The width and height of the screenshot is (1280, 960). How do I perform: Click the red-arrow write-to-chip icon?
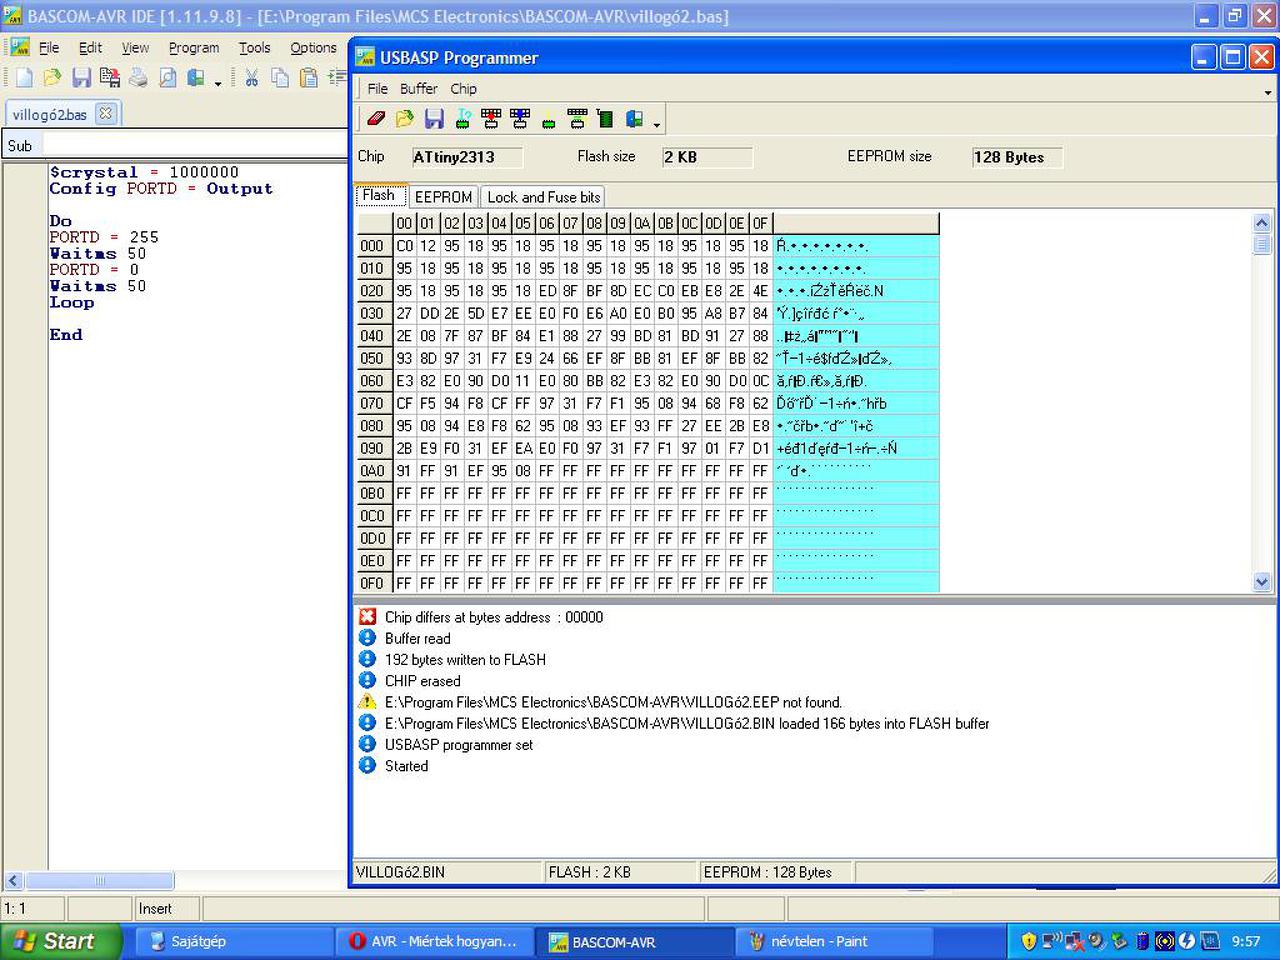click(490, 119)
